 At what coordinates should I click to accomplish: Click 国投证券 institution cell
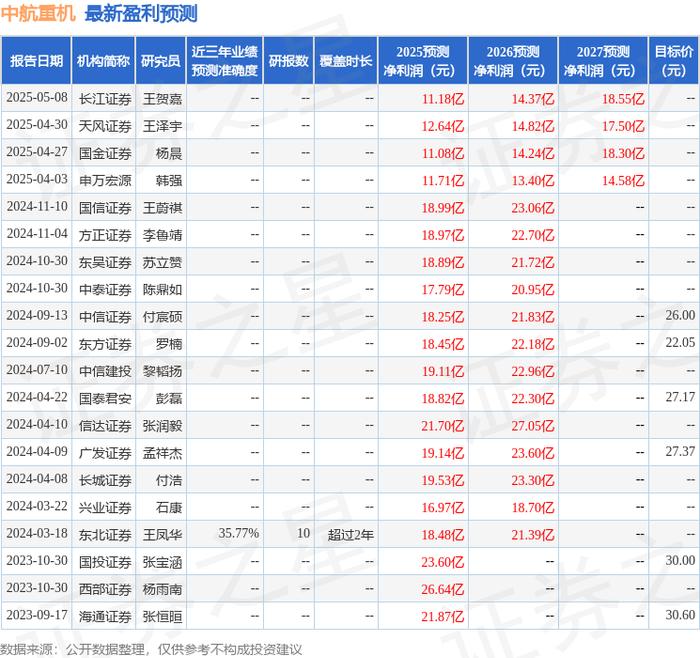click(x=105, y=562)
